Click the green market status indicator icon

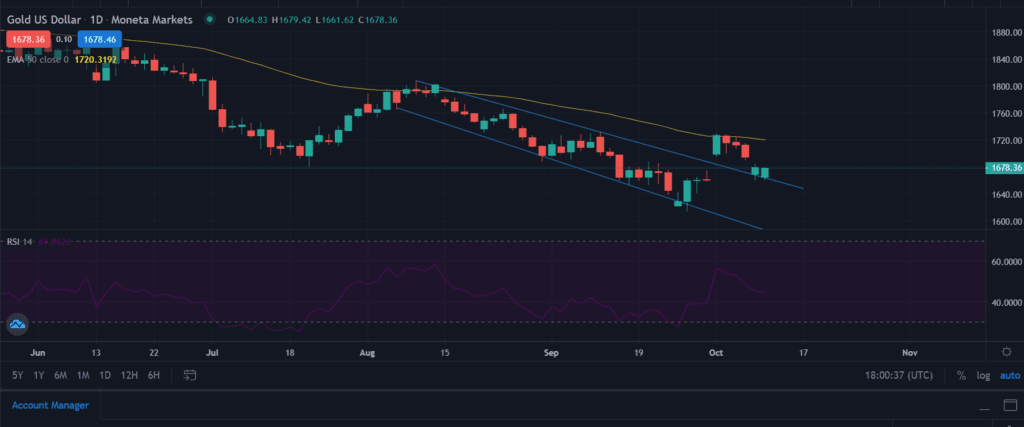coord(209,20)
